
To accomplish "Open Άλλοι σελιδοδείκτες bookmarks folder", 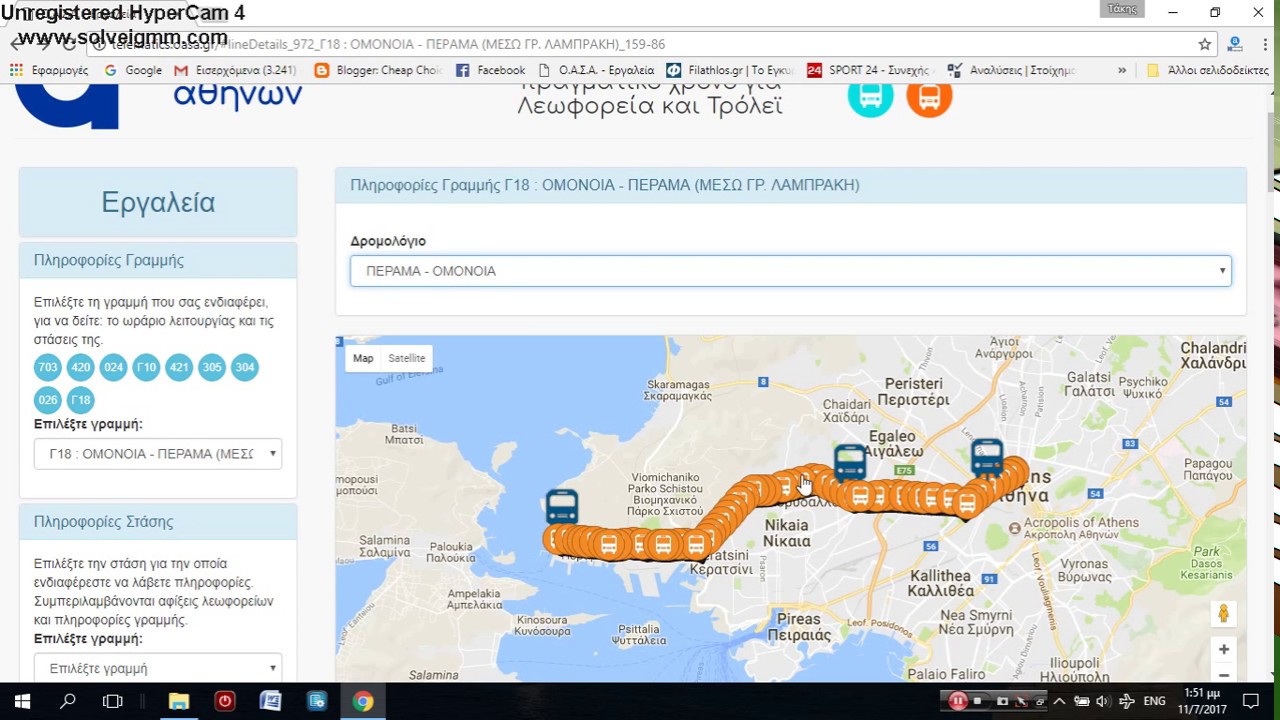I will tap(1208, 70).
